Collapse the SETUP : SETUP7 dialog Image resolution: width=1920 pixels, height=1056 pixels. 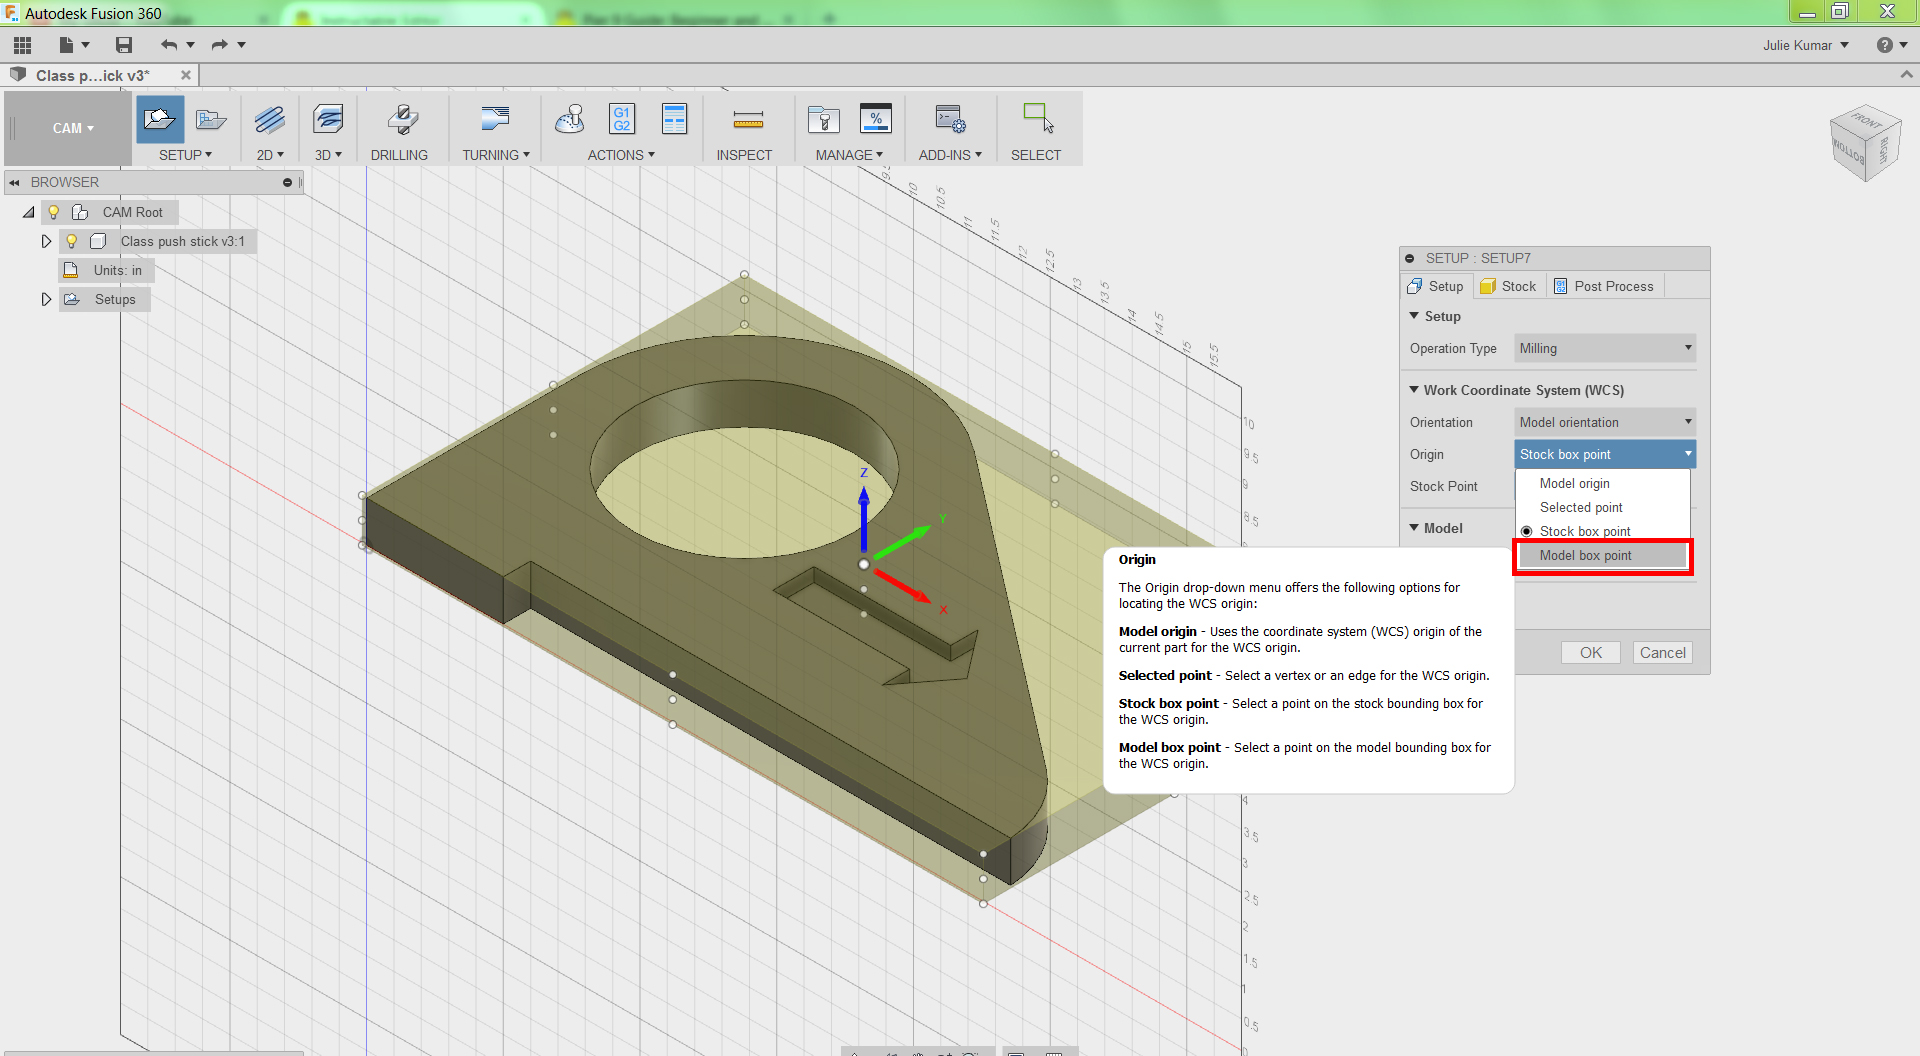pos(1410,258)
